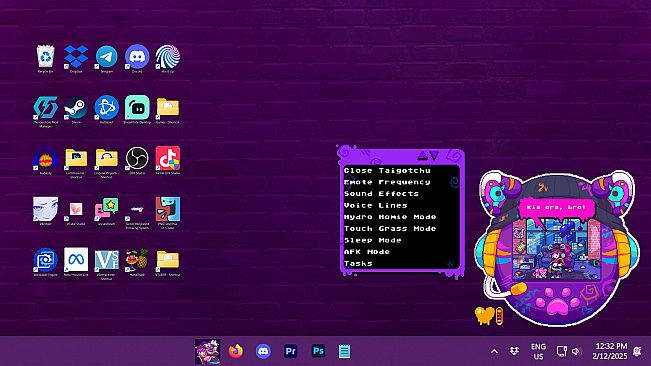Expand the Sound Effects setting

coord(381,194)
